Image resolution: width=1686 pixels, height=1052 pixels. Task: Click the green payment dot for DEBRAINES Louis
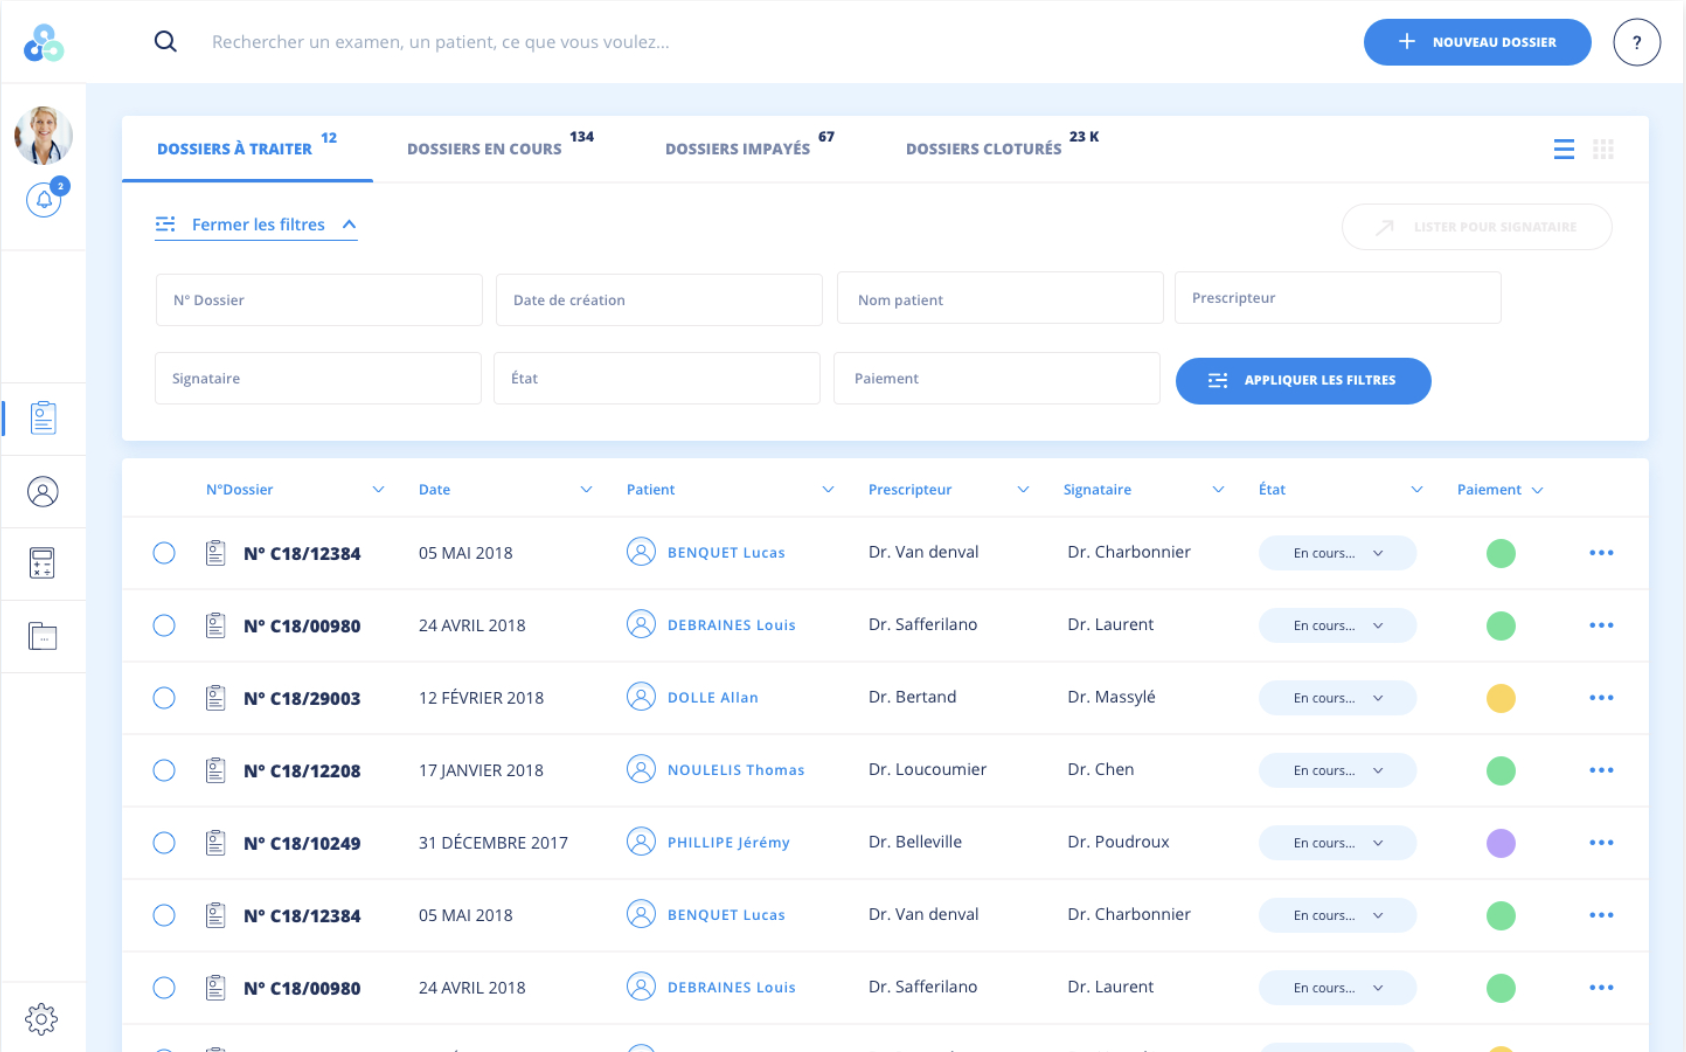tap(1500, 625)
